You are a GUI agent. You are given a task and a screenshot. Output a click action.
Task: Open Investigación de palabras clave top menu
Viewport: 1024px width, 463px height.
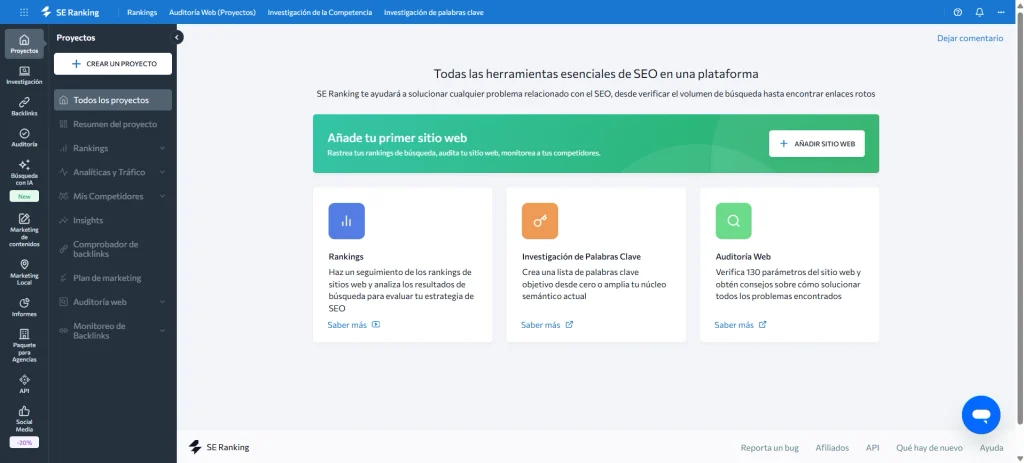coord(434,12)
